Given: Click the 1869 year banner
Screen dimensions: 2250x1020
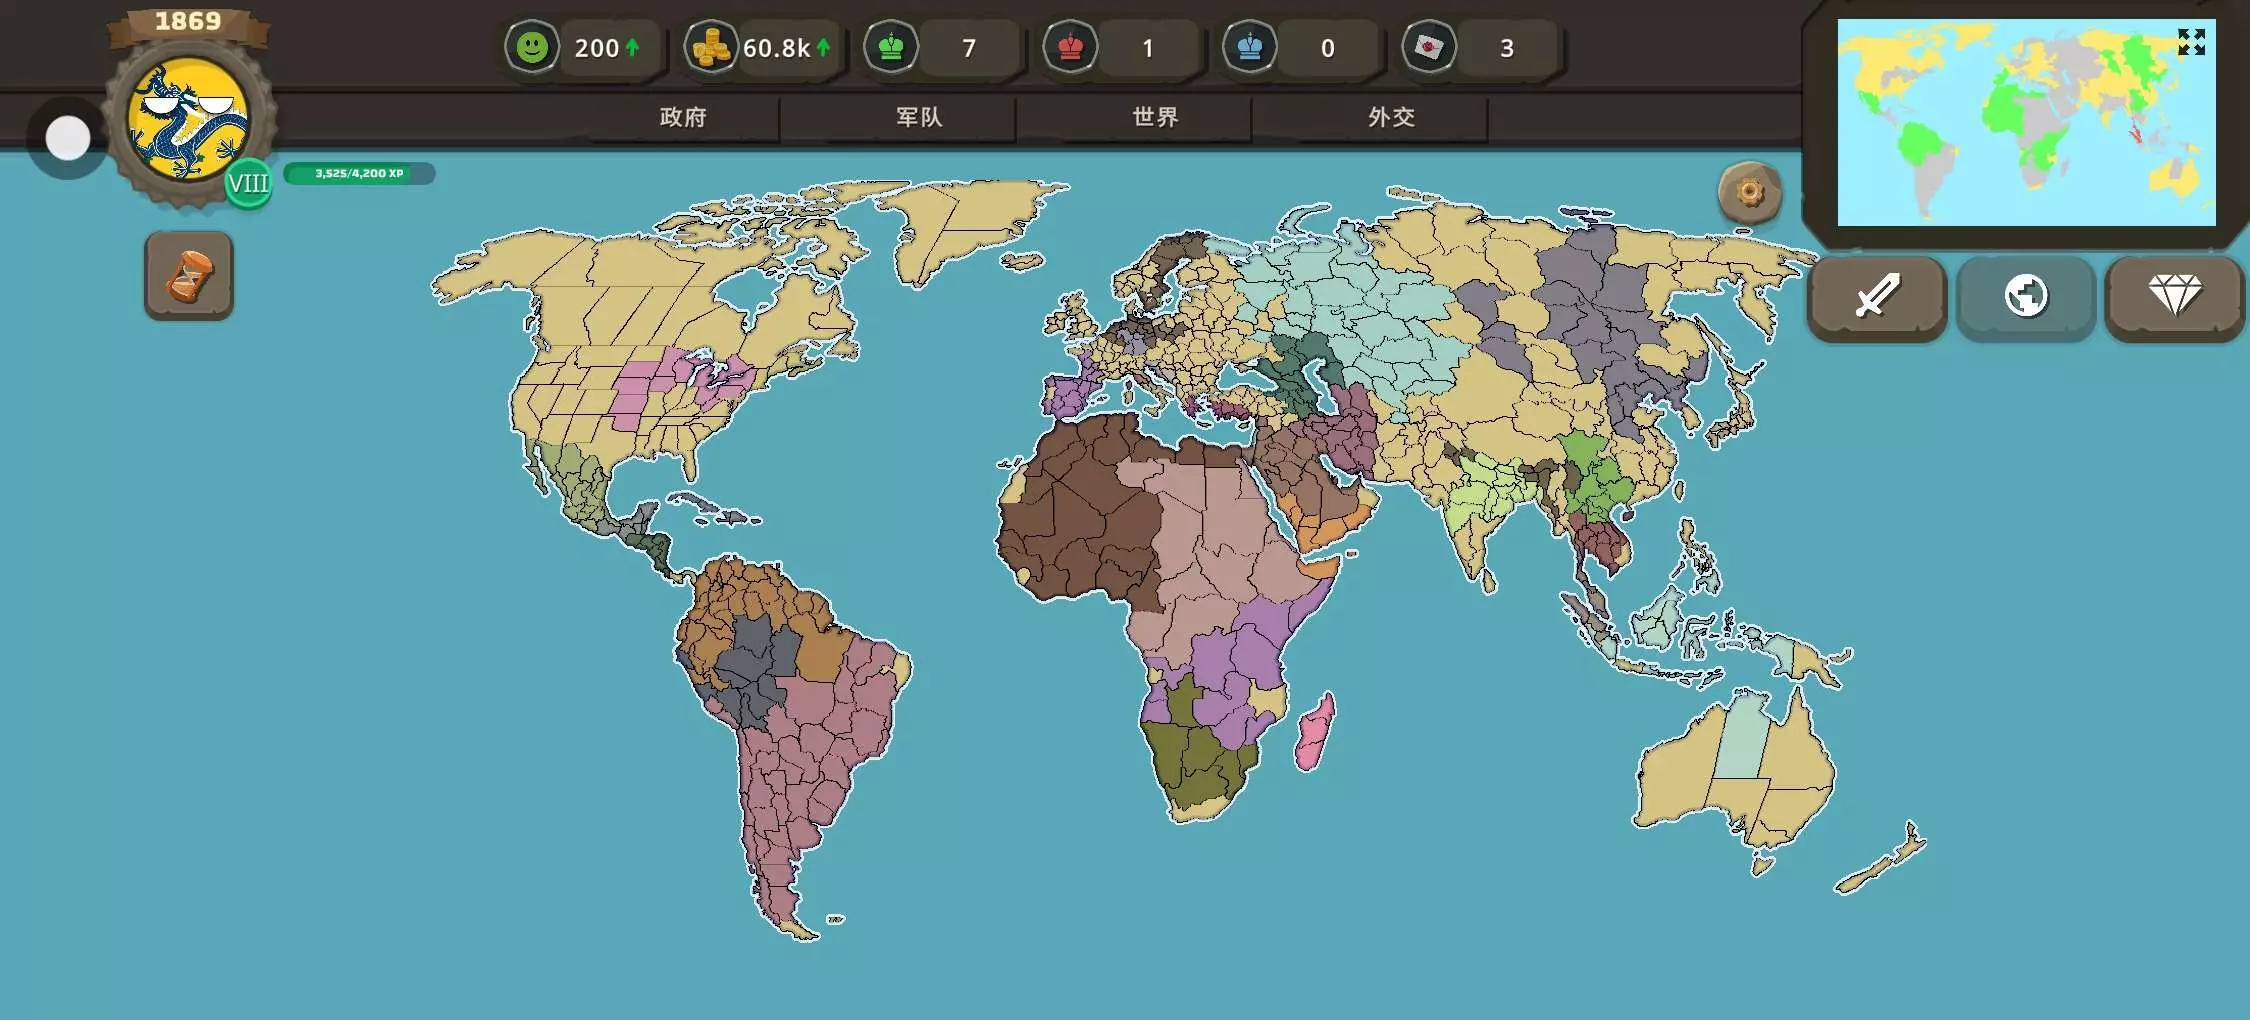Looking at the screenshot, I should pos(188,22).
